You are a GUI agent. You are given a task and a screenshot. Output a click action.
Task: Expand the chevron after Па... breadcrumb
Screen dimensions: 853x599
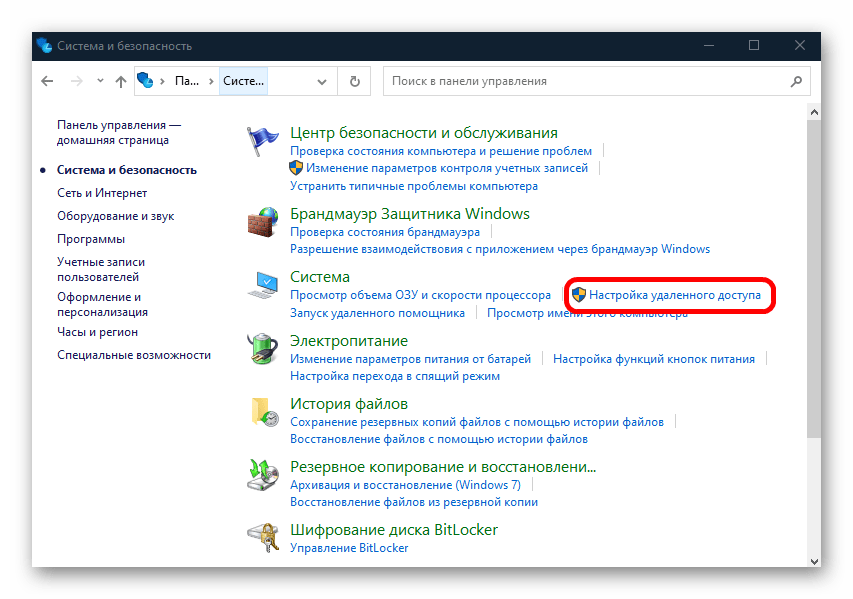click(x=211, y=82)
